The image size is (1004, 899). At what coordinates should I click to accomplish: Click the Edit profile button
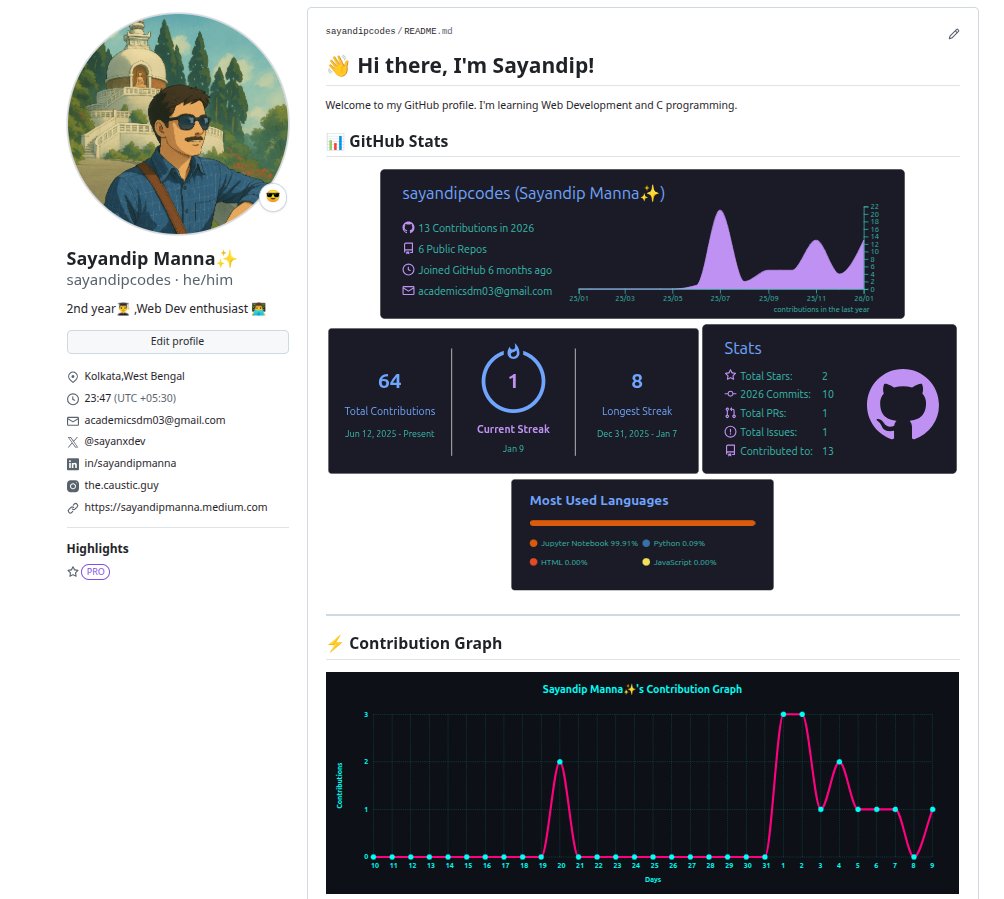click(177, 341)
